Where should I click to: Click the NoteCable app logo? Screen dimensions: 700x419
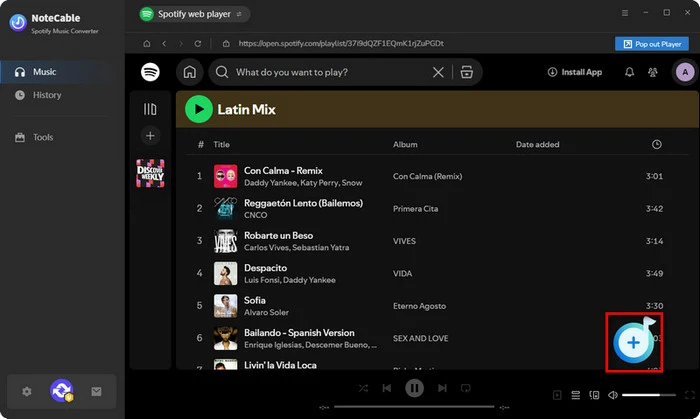pos(18,23)
